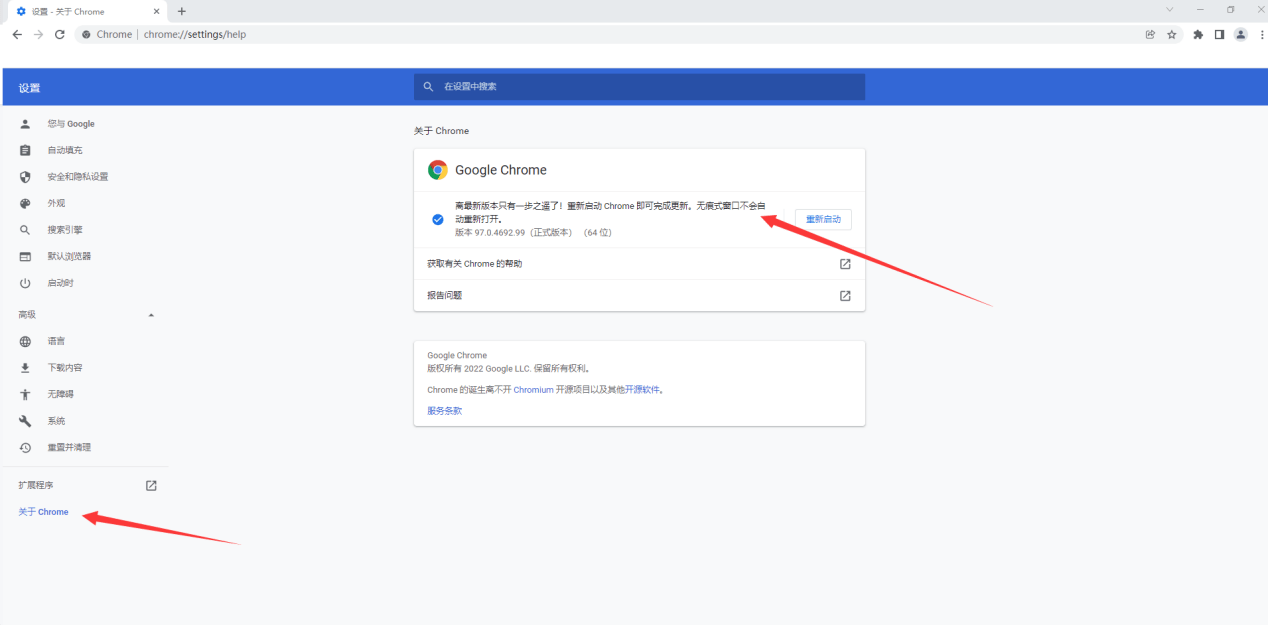Click external icon beside 获取有关 Chrome 的帮助
This screenshot has width=1268, height=625.
[x=845, y=264]
